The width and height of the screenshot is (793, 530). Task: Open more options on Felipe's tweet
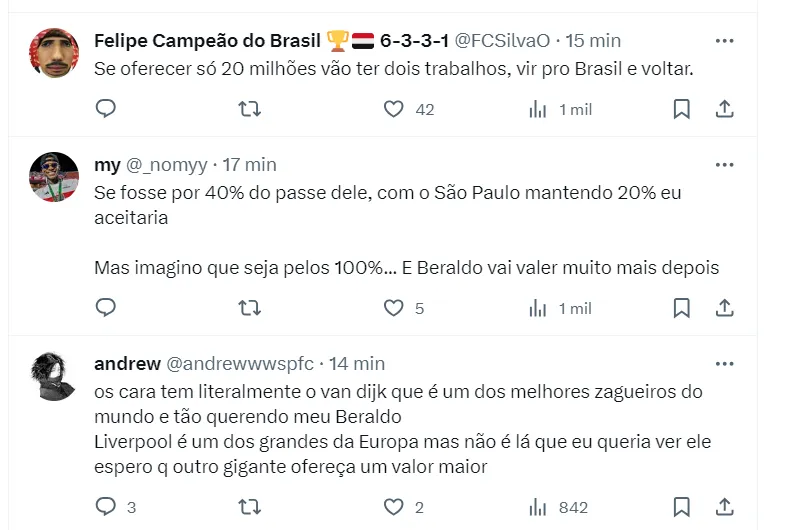726,41
